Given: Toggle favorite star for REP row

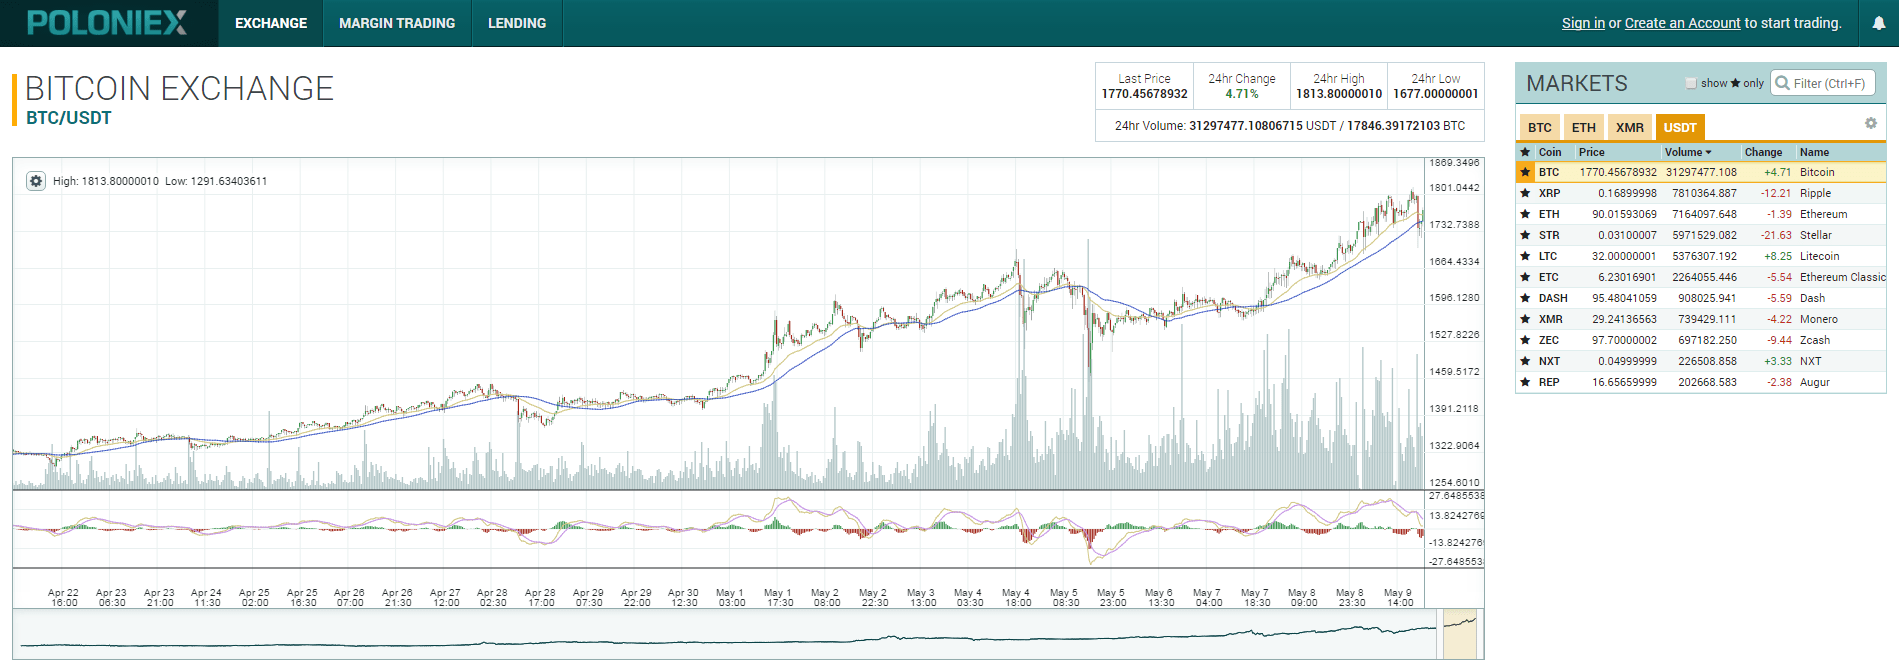Looking at the screenshot, I should point(1525,382).
